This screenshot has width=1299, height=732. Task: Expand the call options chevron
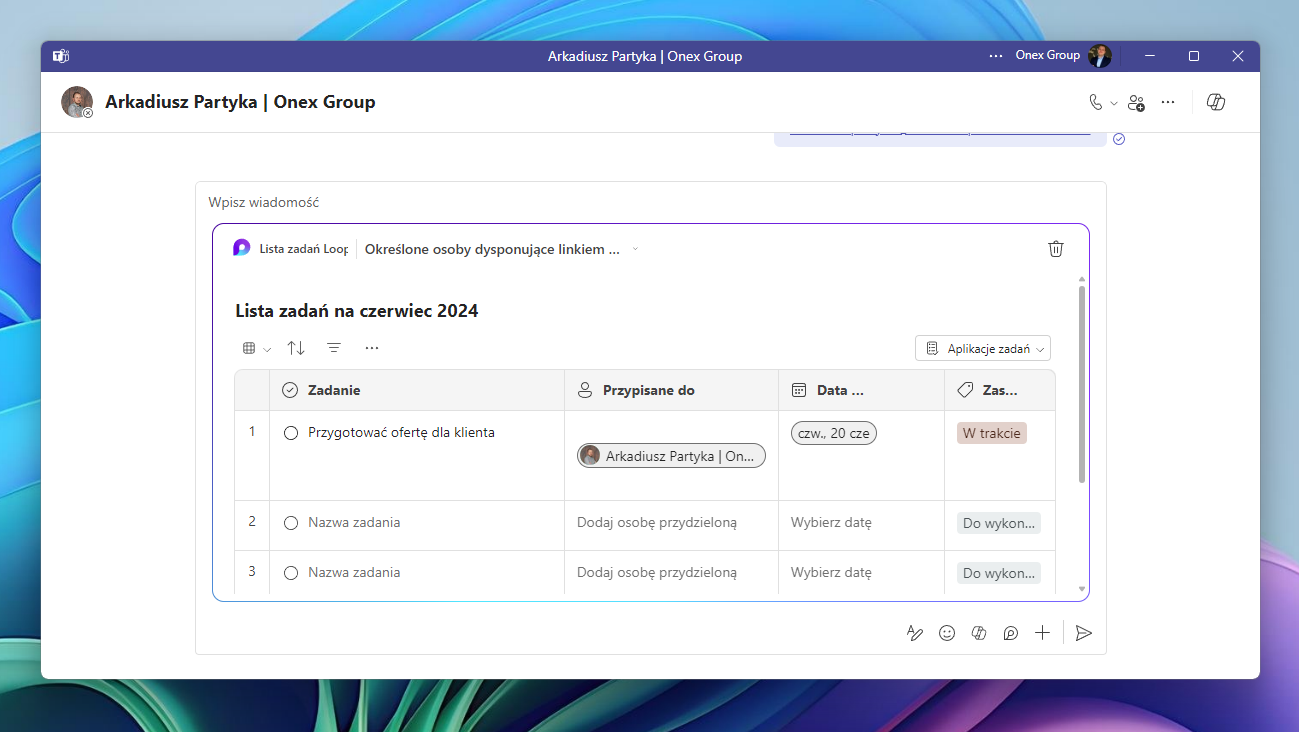pos(1114,103)
